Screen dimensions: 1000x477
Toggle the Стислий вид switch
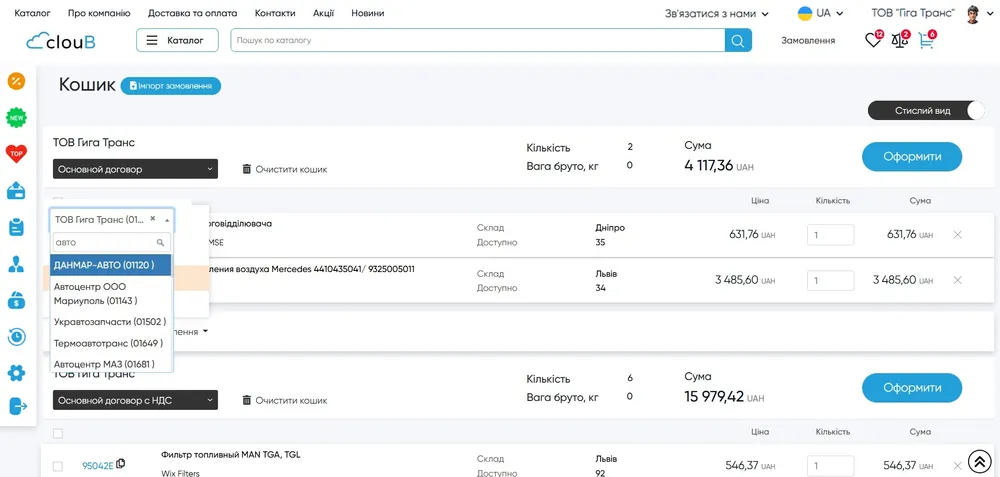pyautogui.click(x=926, y=110)
